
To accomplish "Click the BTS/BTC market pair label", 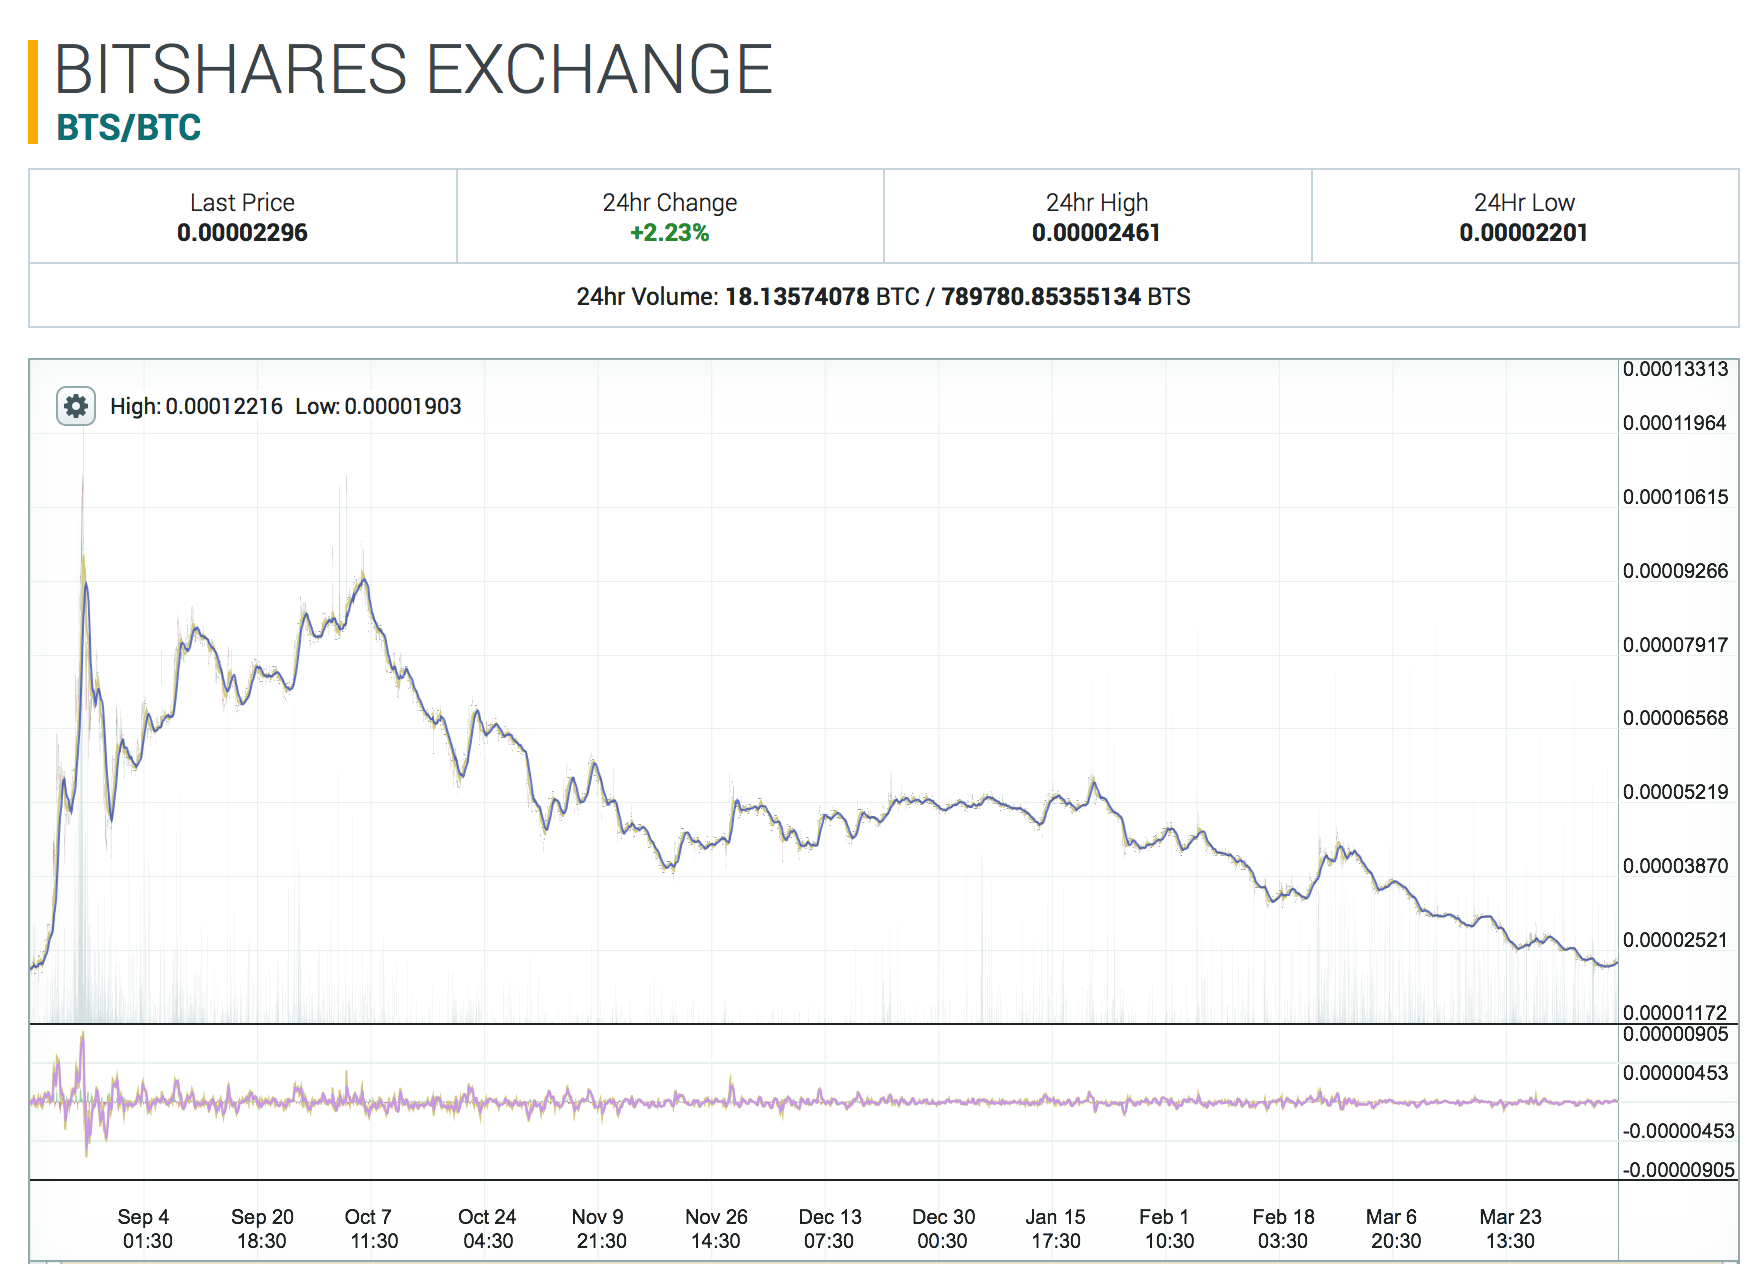I will pyautogui.click(x=129, y=127).
